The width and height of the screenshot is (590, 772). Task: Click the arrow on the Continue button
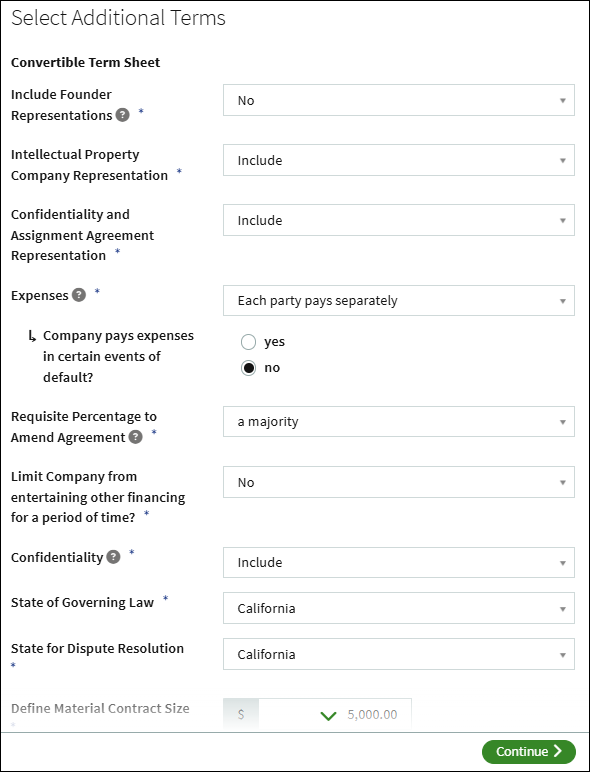click(557, 751)
